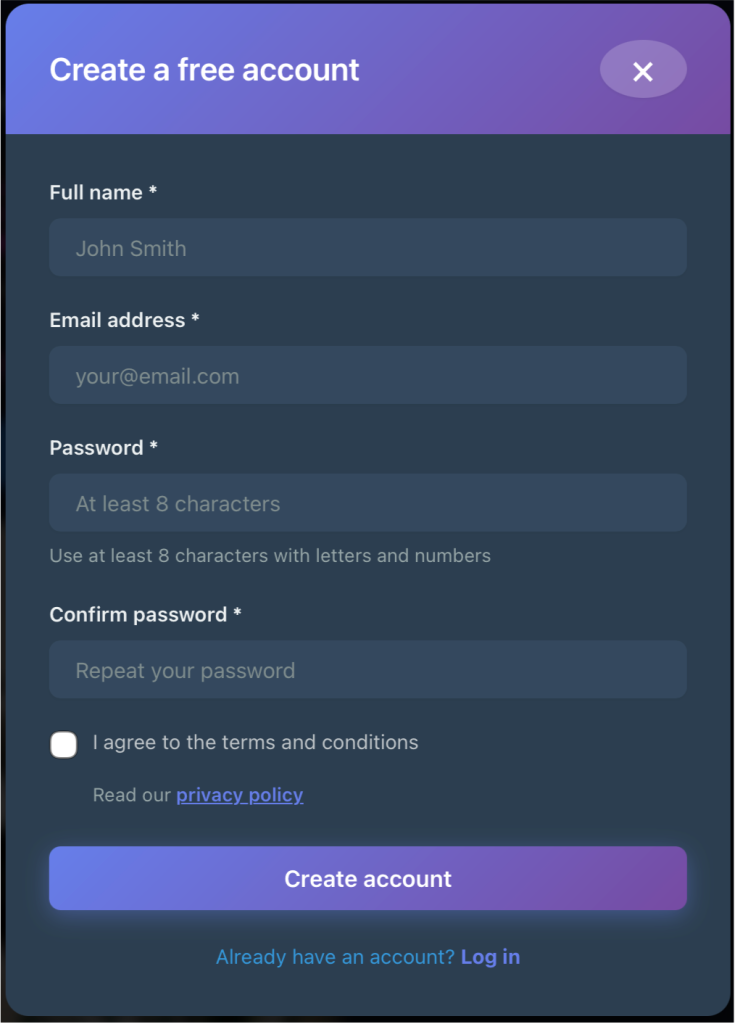Click the asterisk beside the Email address label
This screenshot has width=735, height=1024.
pyautogui.click(x=195, y=318)
